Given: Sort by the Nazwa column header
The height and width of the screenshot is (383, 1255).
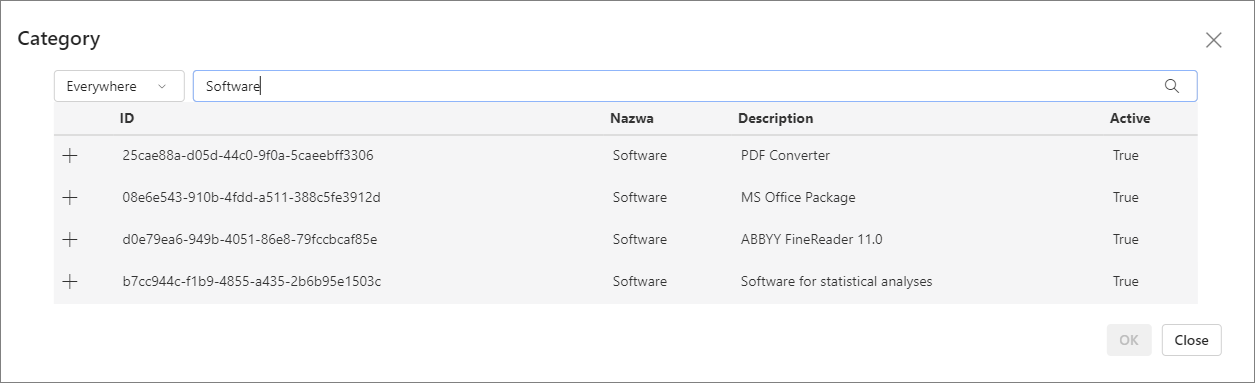Looking at the screenshot, I should point(632,118).
